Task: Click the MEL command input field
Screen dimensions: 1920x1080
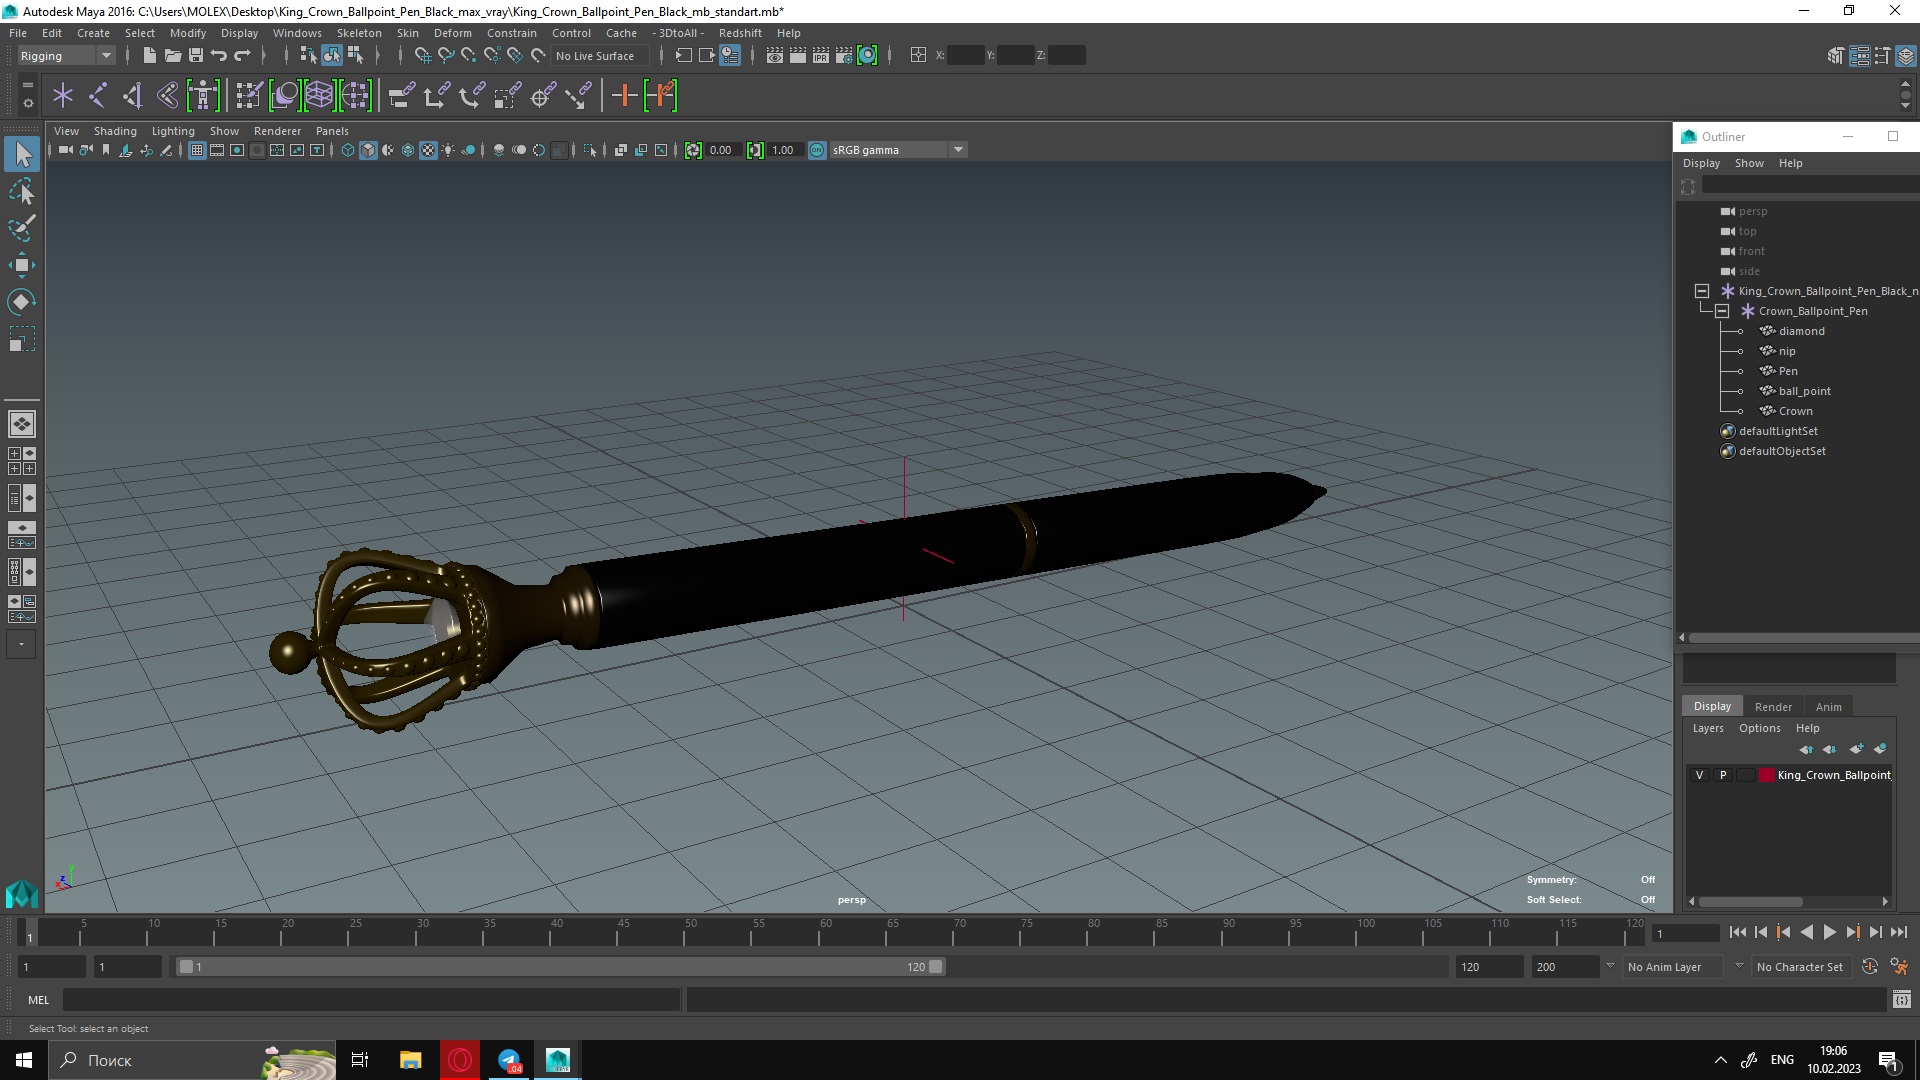Action: click(x=370, y=999)
